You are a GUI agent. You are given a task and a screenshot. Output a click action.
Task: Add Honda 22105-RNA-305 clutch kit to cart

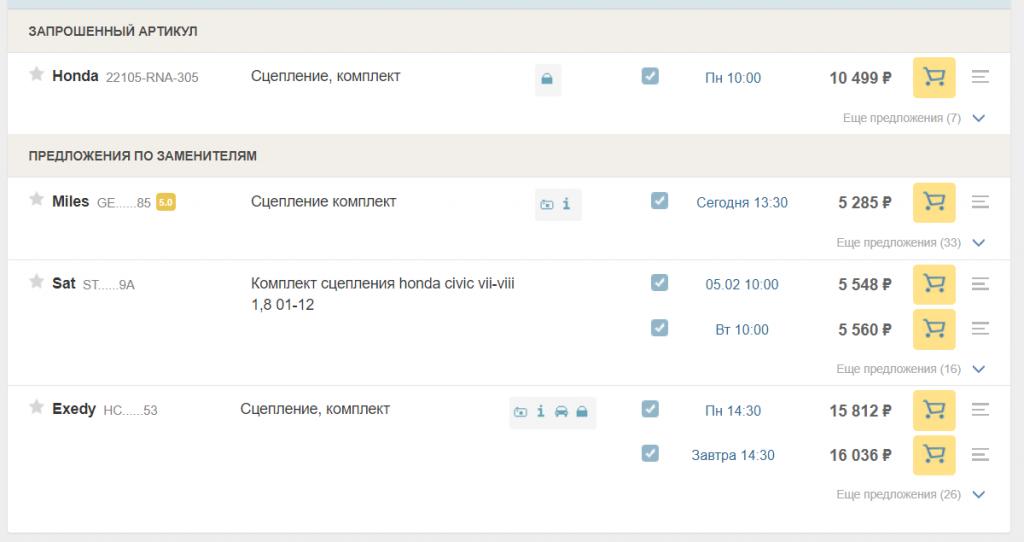pyautogui.click(x=934, y=78)
